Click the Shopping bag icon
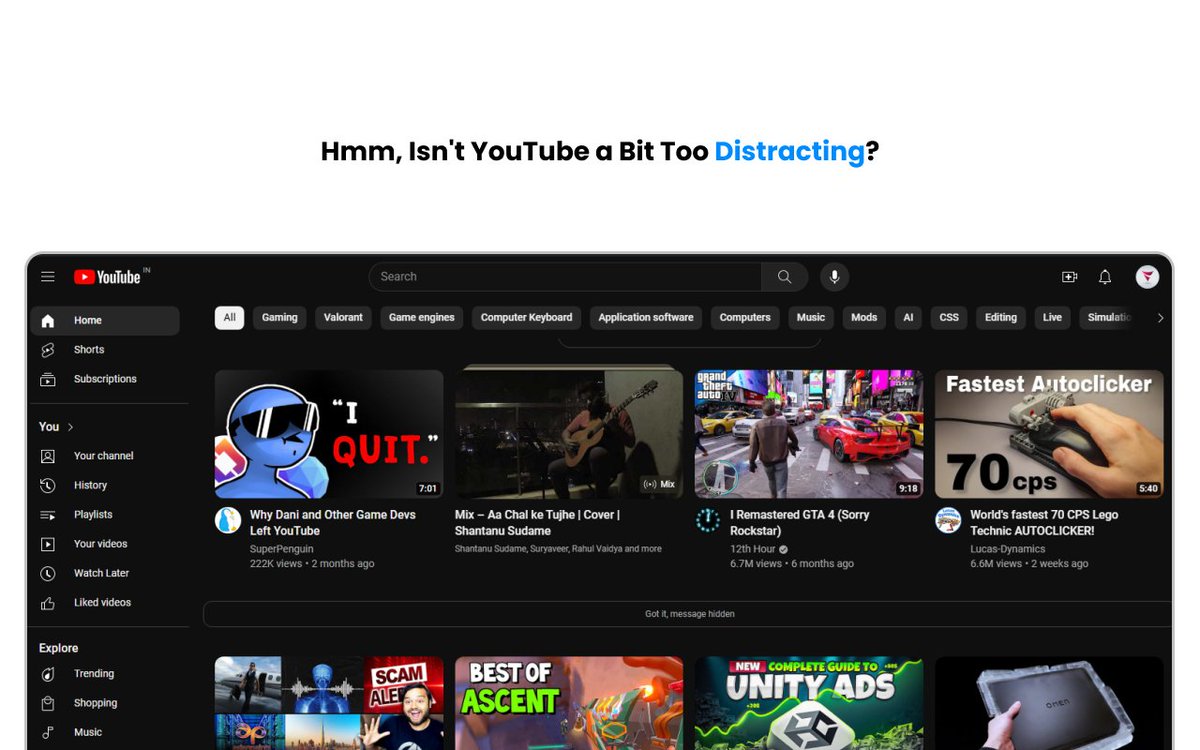 pos(48,703)
